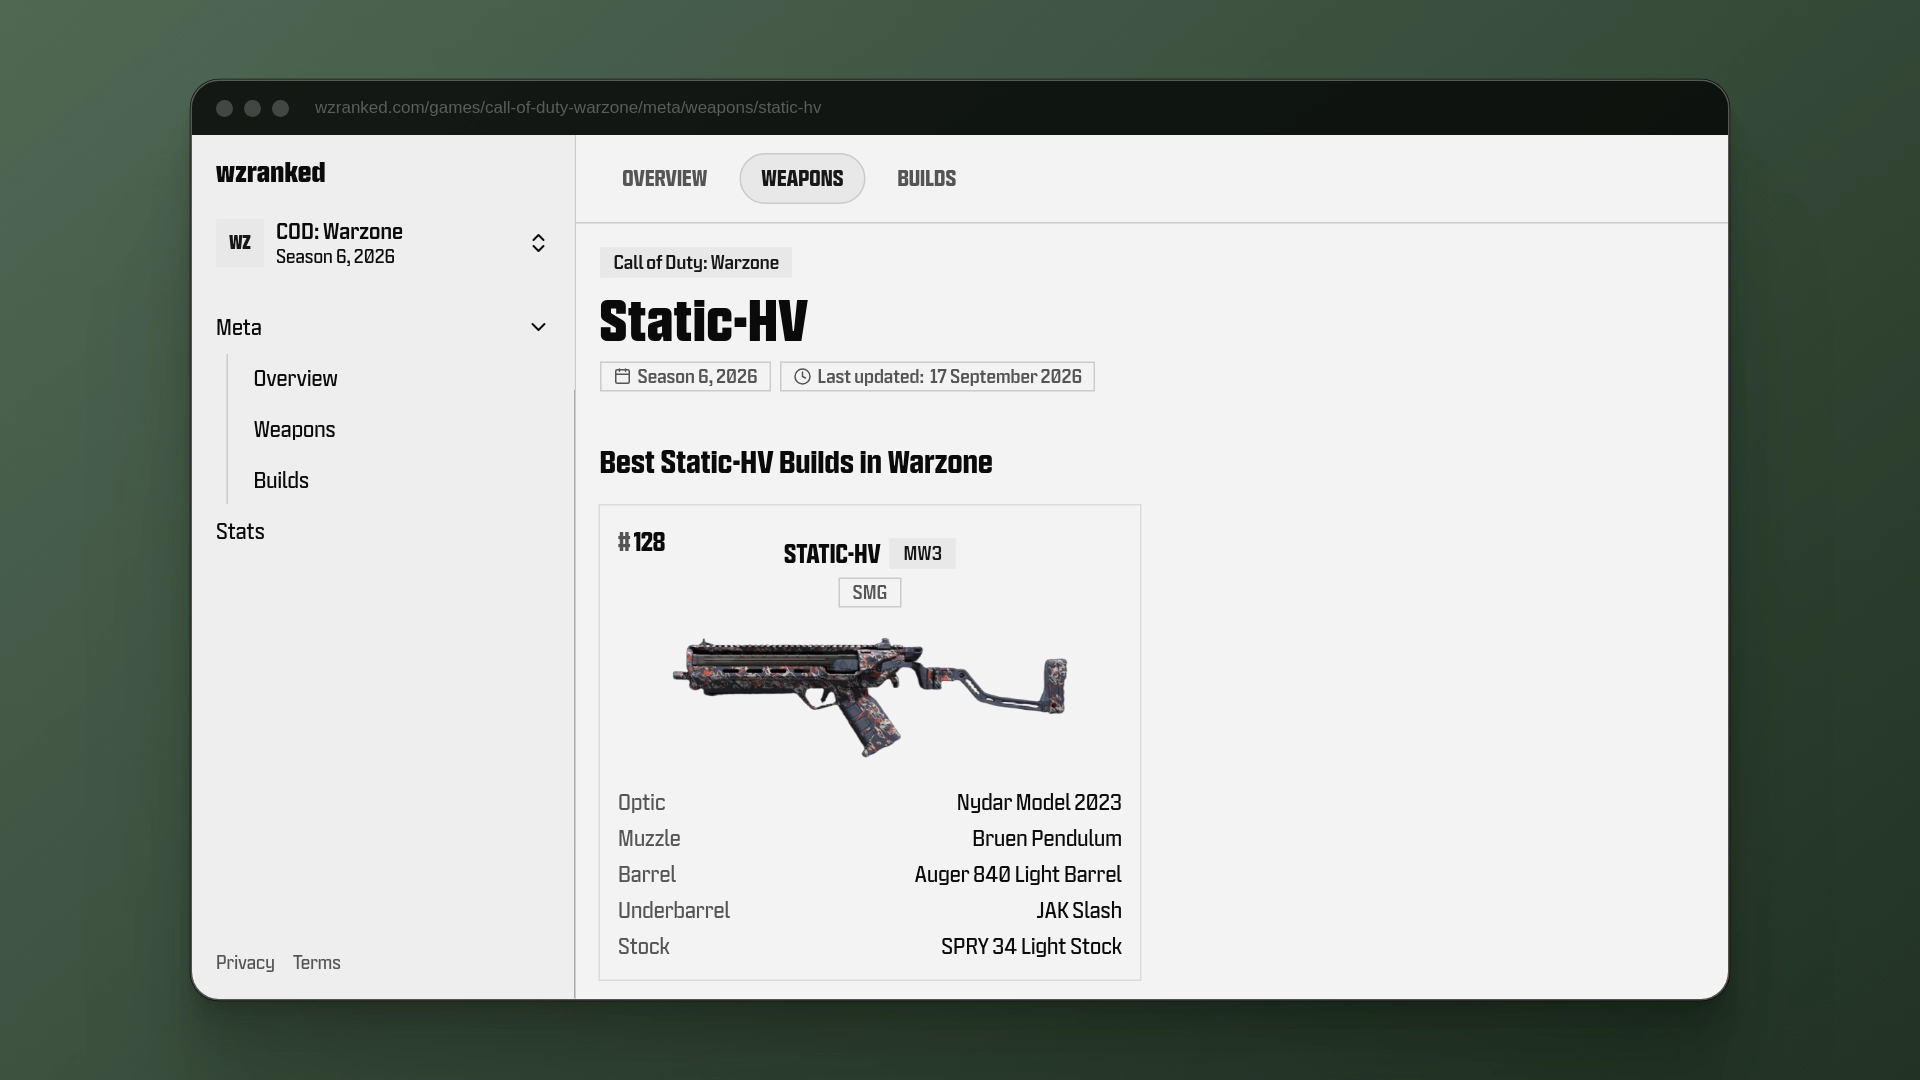Image resolution: width=1920 pixels, height=1080 pixels.
Task: Open Builds in the sidebar menu
Action: 281,480
